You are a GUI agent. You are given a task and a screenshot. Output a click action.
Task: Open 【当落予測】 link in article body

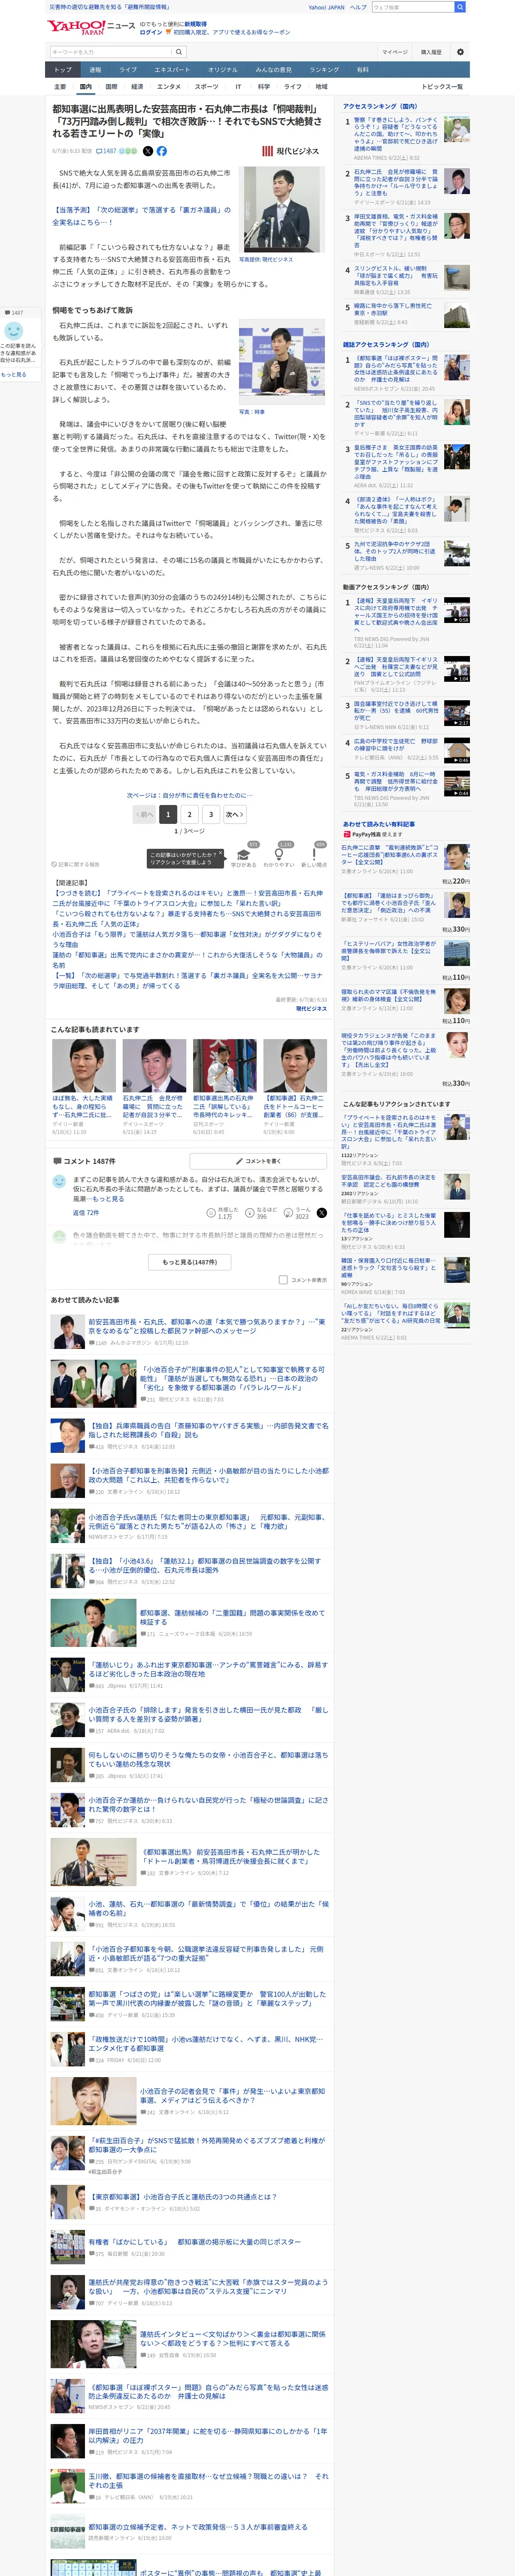point(141,216)
